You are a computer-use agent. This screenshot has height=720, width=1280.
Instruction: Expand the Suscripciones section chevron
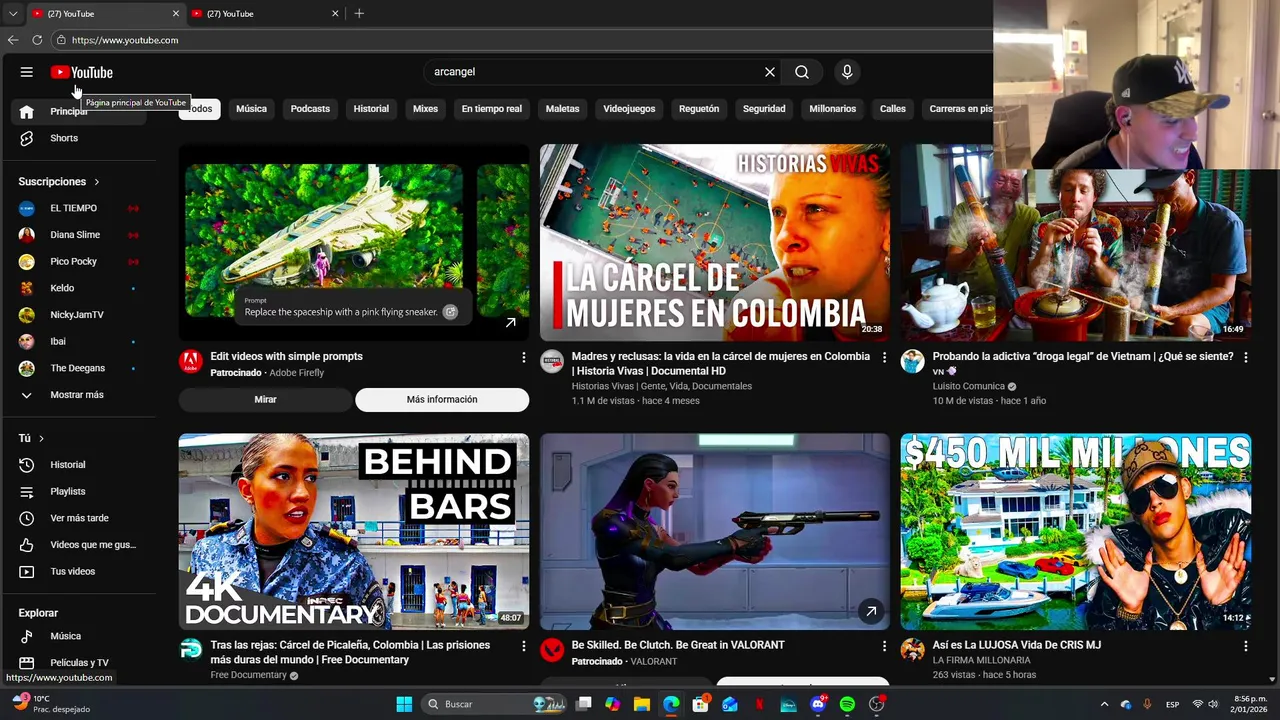click(97, 182)
